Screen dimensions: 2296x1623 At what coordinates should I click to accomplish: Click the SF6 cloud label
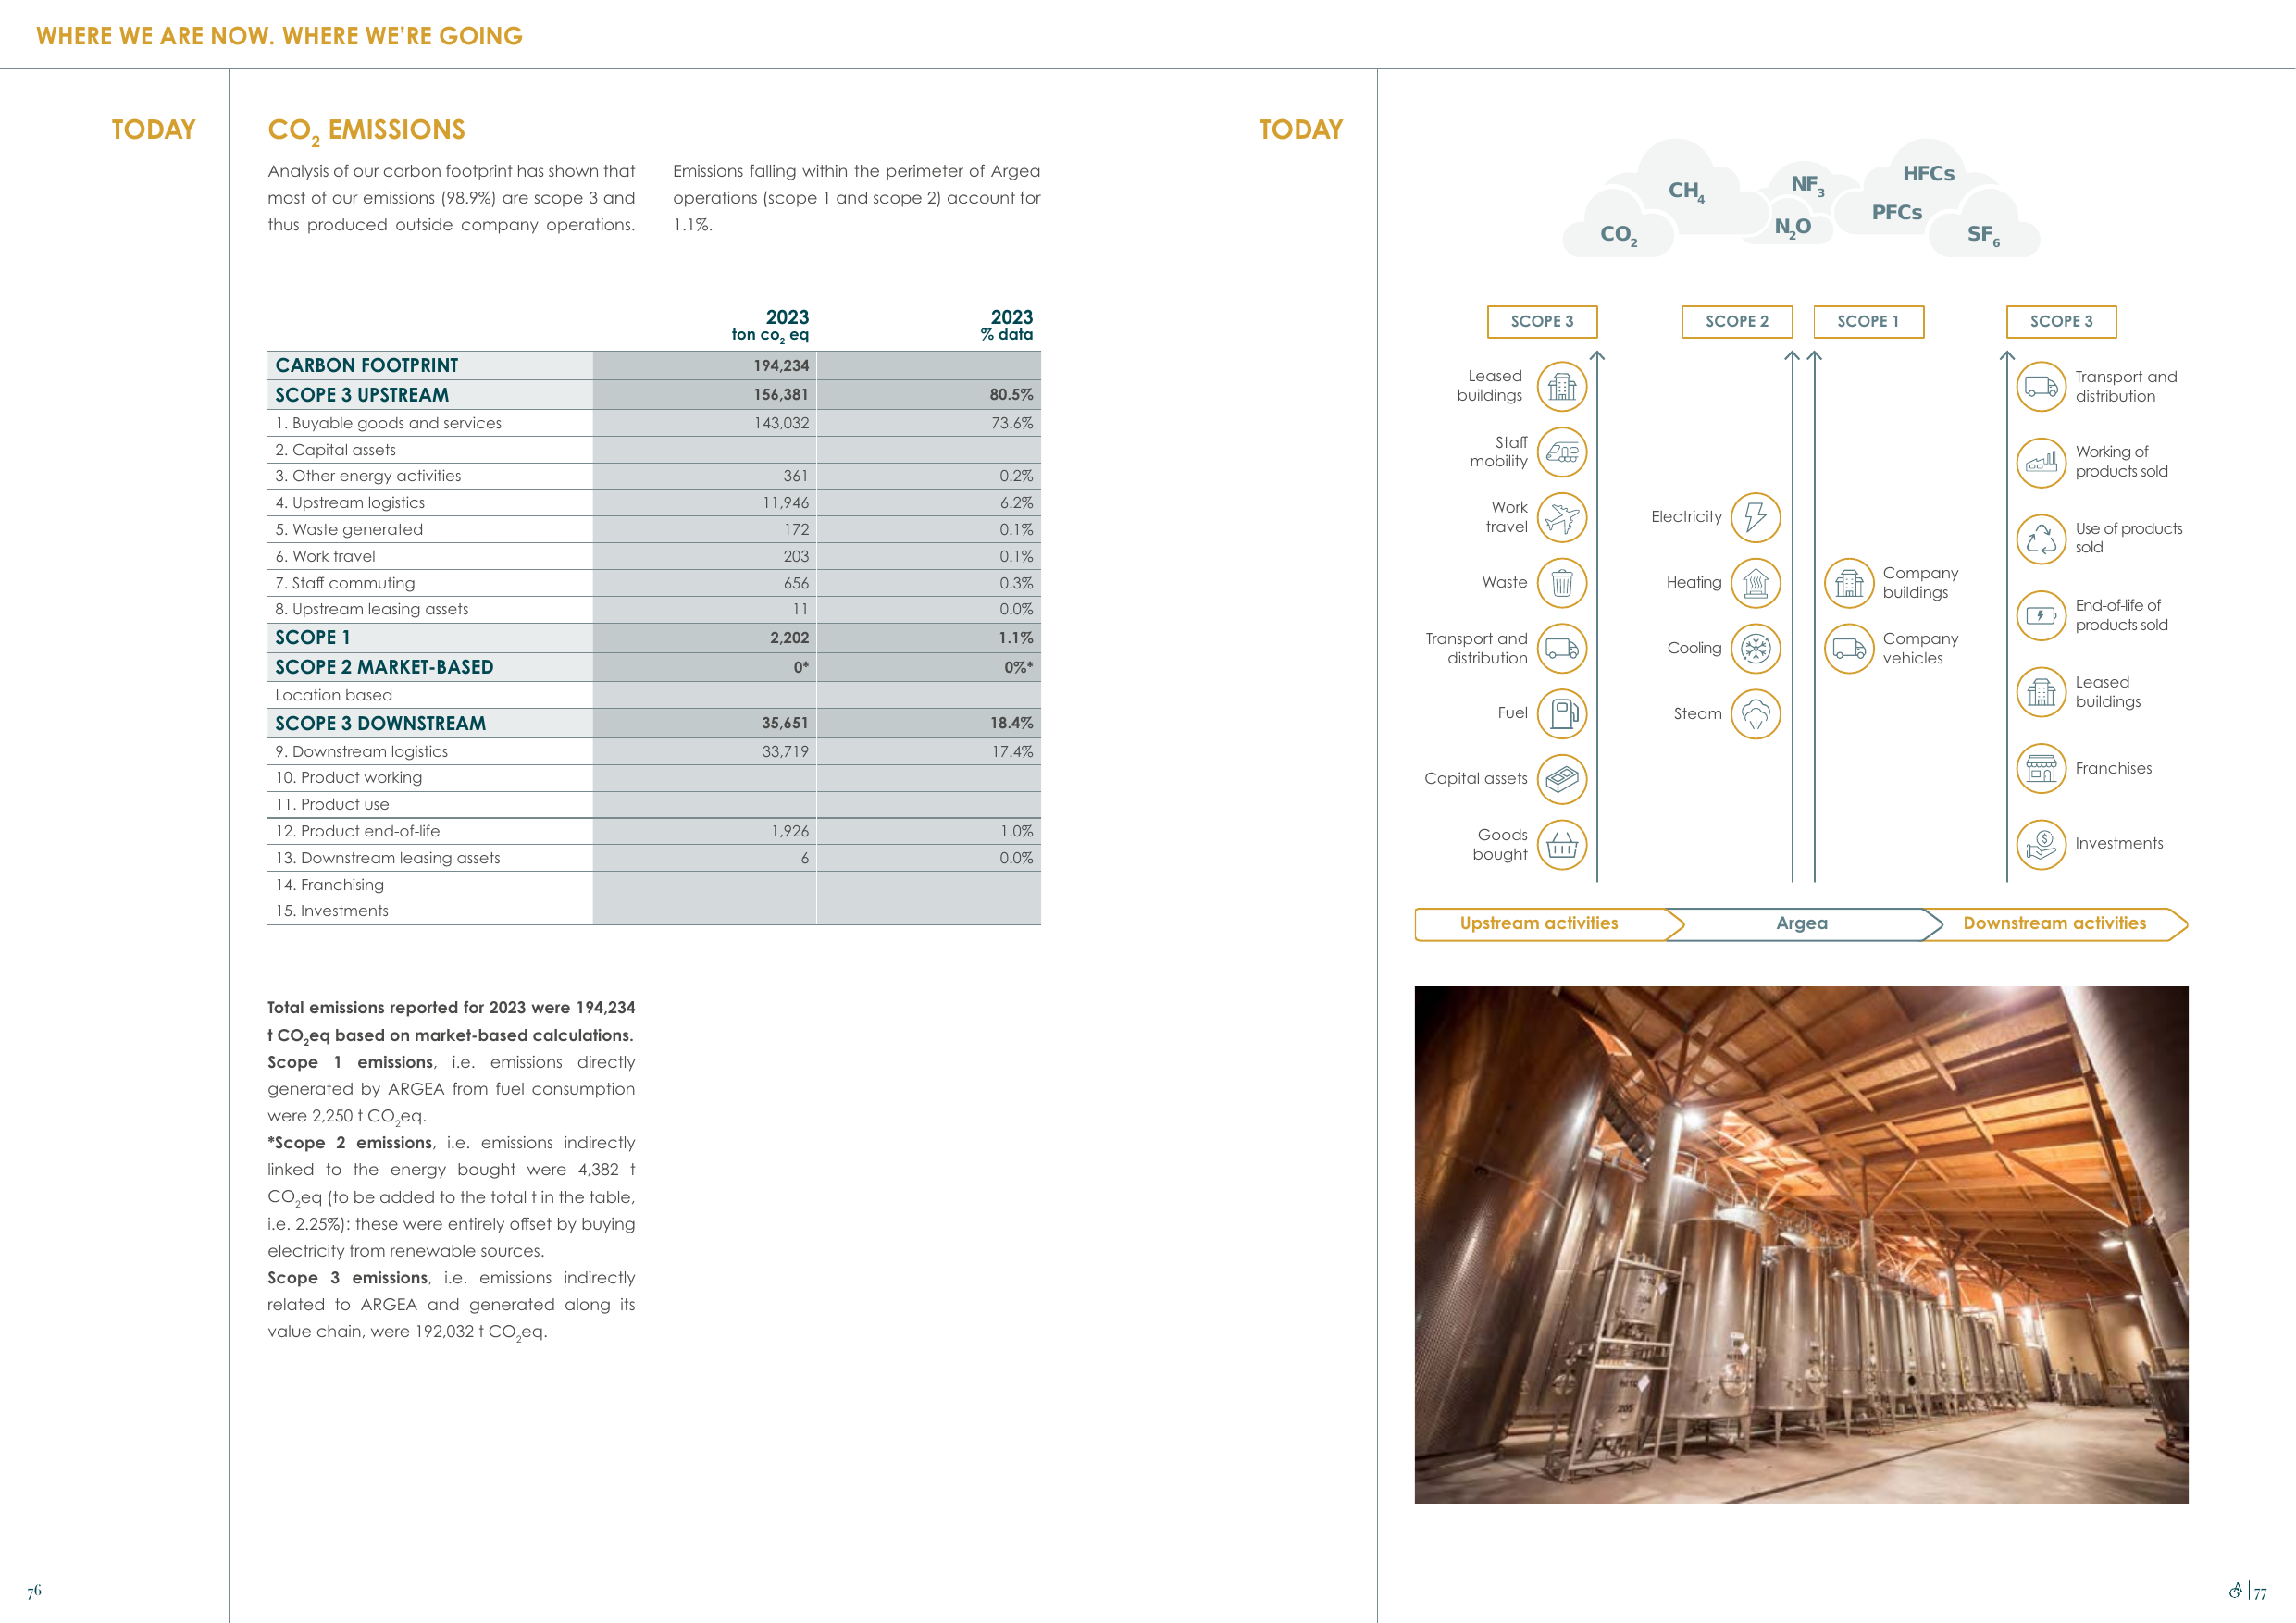pyautogui.click(x=1984, y=235)
